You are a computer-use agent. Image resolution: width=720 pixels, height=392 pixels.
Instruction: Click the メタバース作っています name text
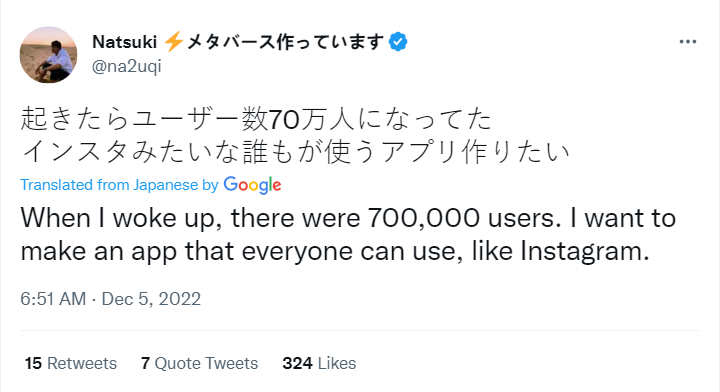[285, 42]
